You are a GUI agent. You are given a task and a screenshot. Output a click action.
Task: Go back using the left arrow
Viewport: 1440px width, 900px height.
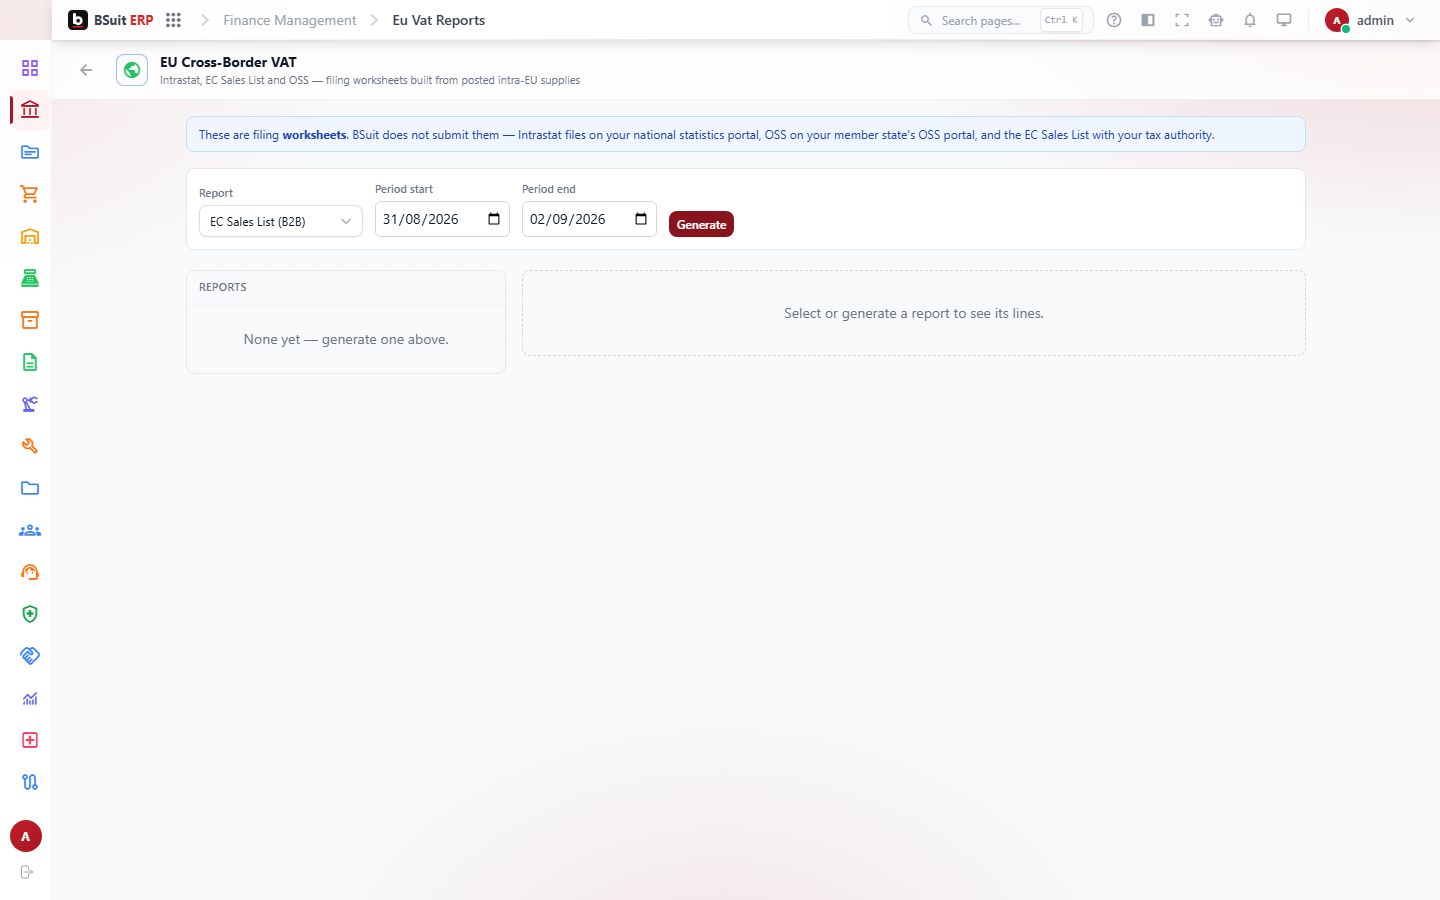(x=86, y=70)
